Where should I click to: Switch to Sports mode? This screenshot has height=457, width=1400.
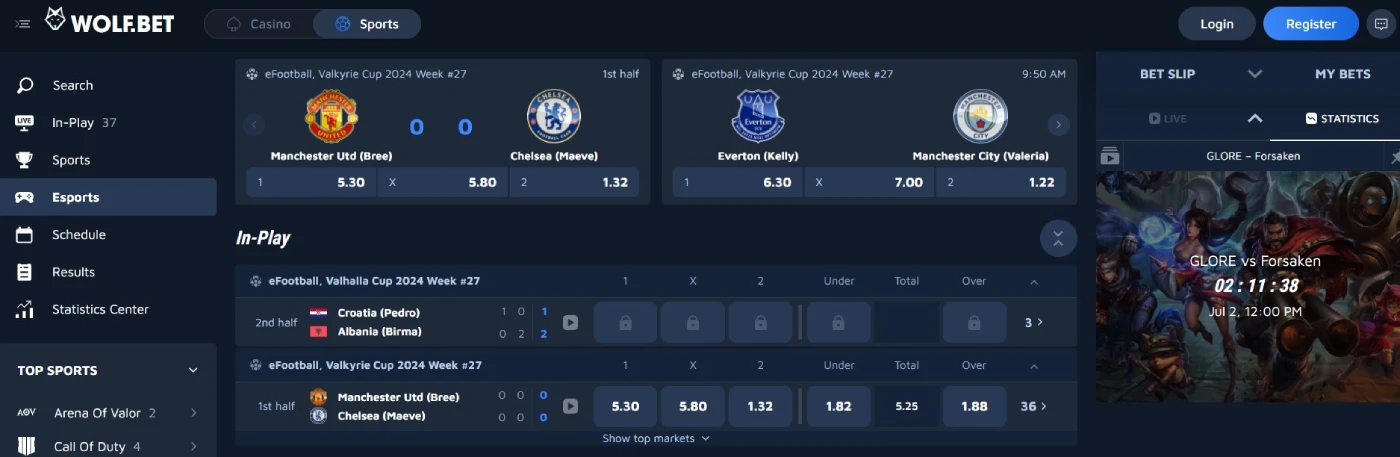pos(367,24)
